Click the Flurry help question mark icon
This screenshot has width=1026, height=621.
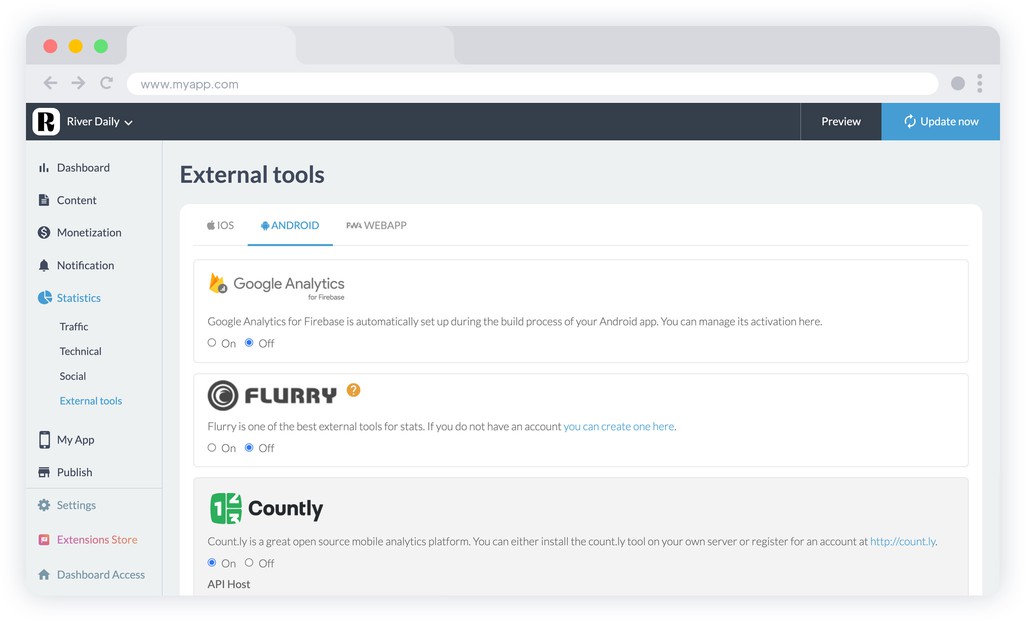[x=353, y=390]
